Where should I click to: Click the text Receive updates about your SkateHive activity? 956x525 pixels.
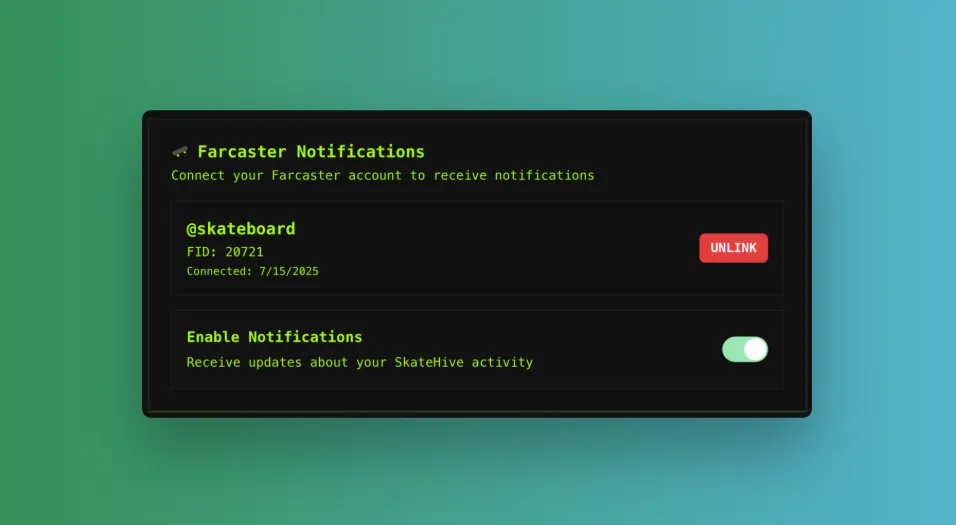360,362
